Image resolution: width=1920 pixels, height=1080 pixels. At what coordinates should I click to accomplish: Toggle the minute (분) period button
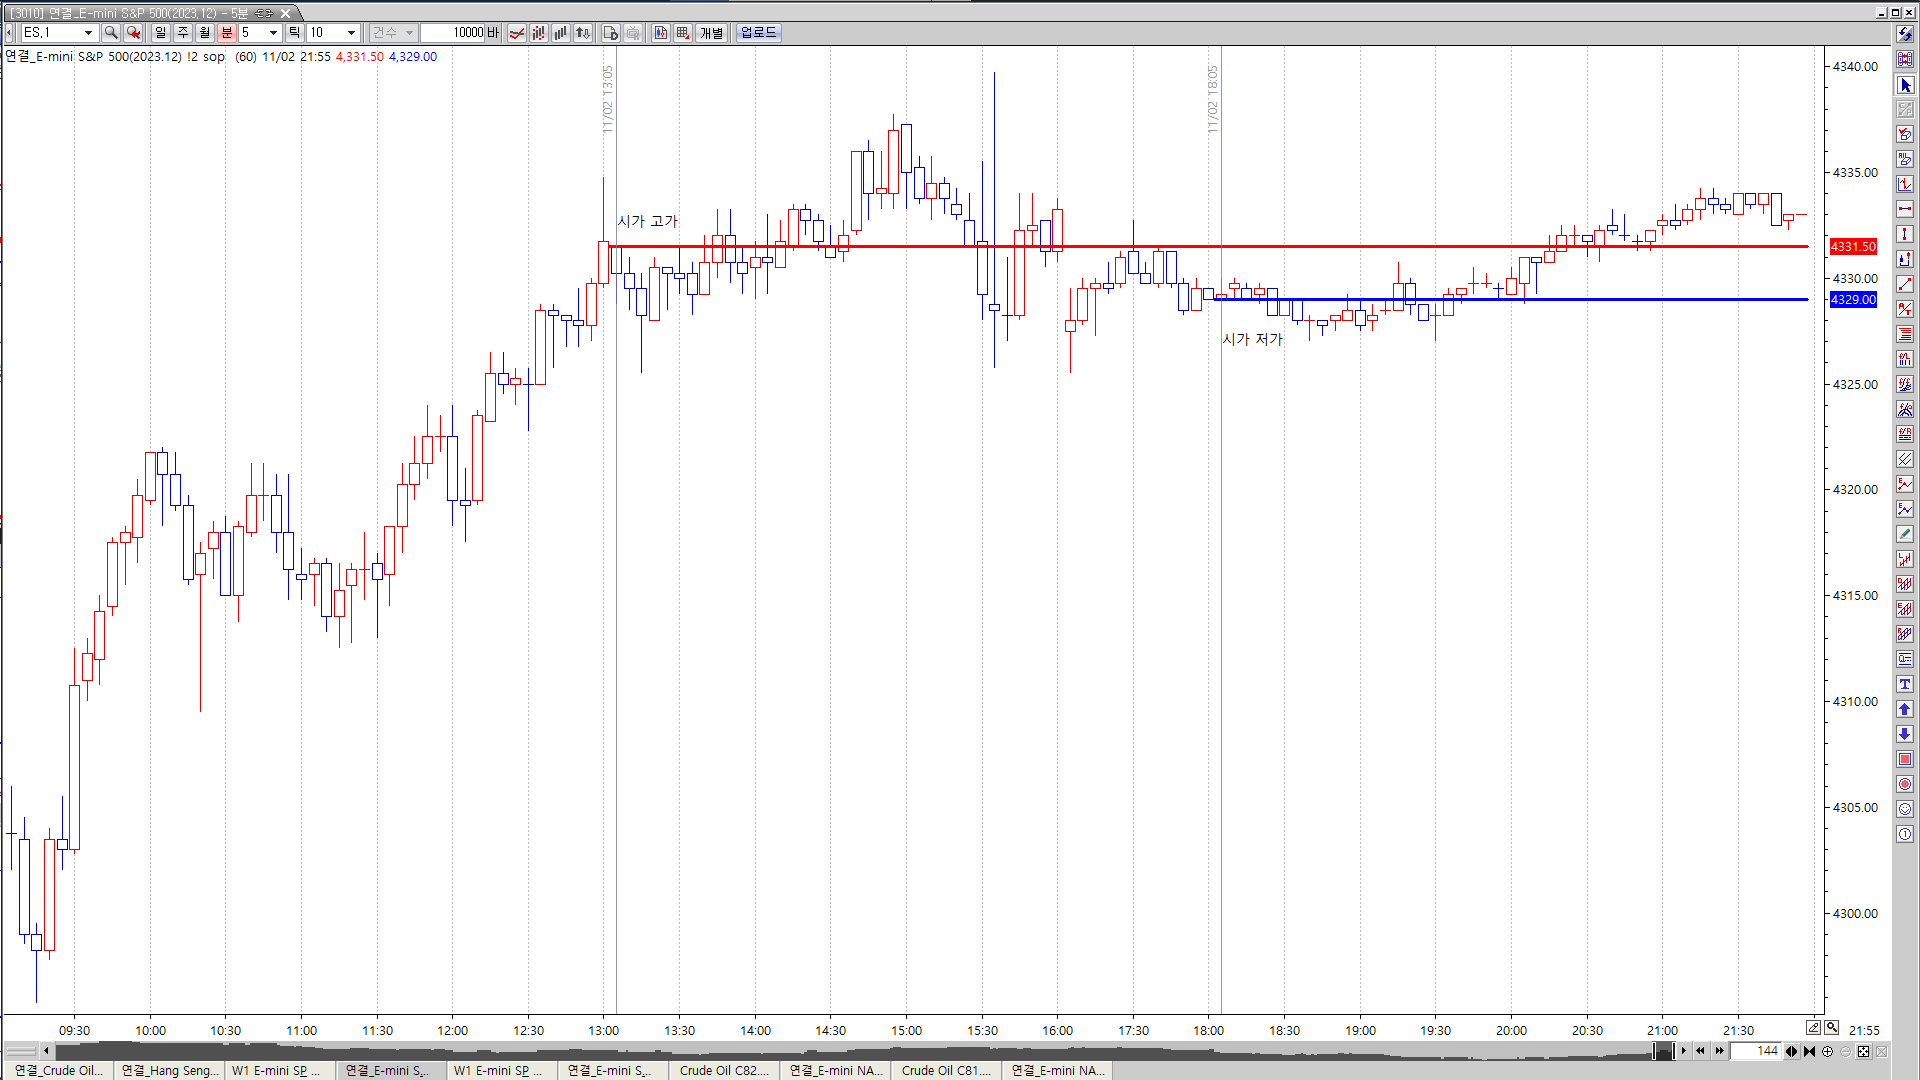click(227, 33)
